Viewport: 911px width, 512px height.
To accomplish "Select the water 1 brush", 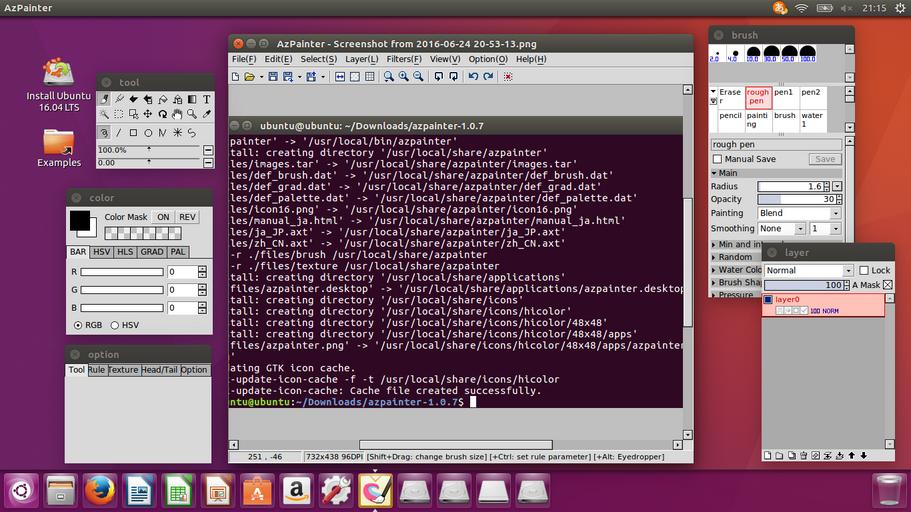I will coord(812,120).
